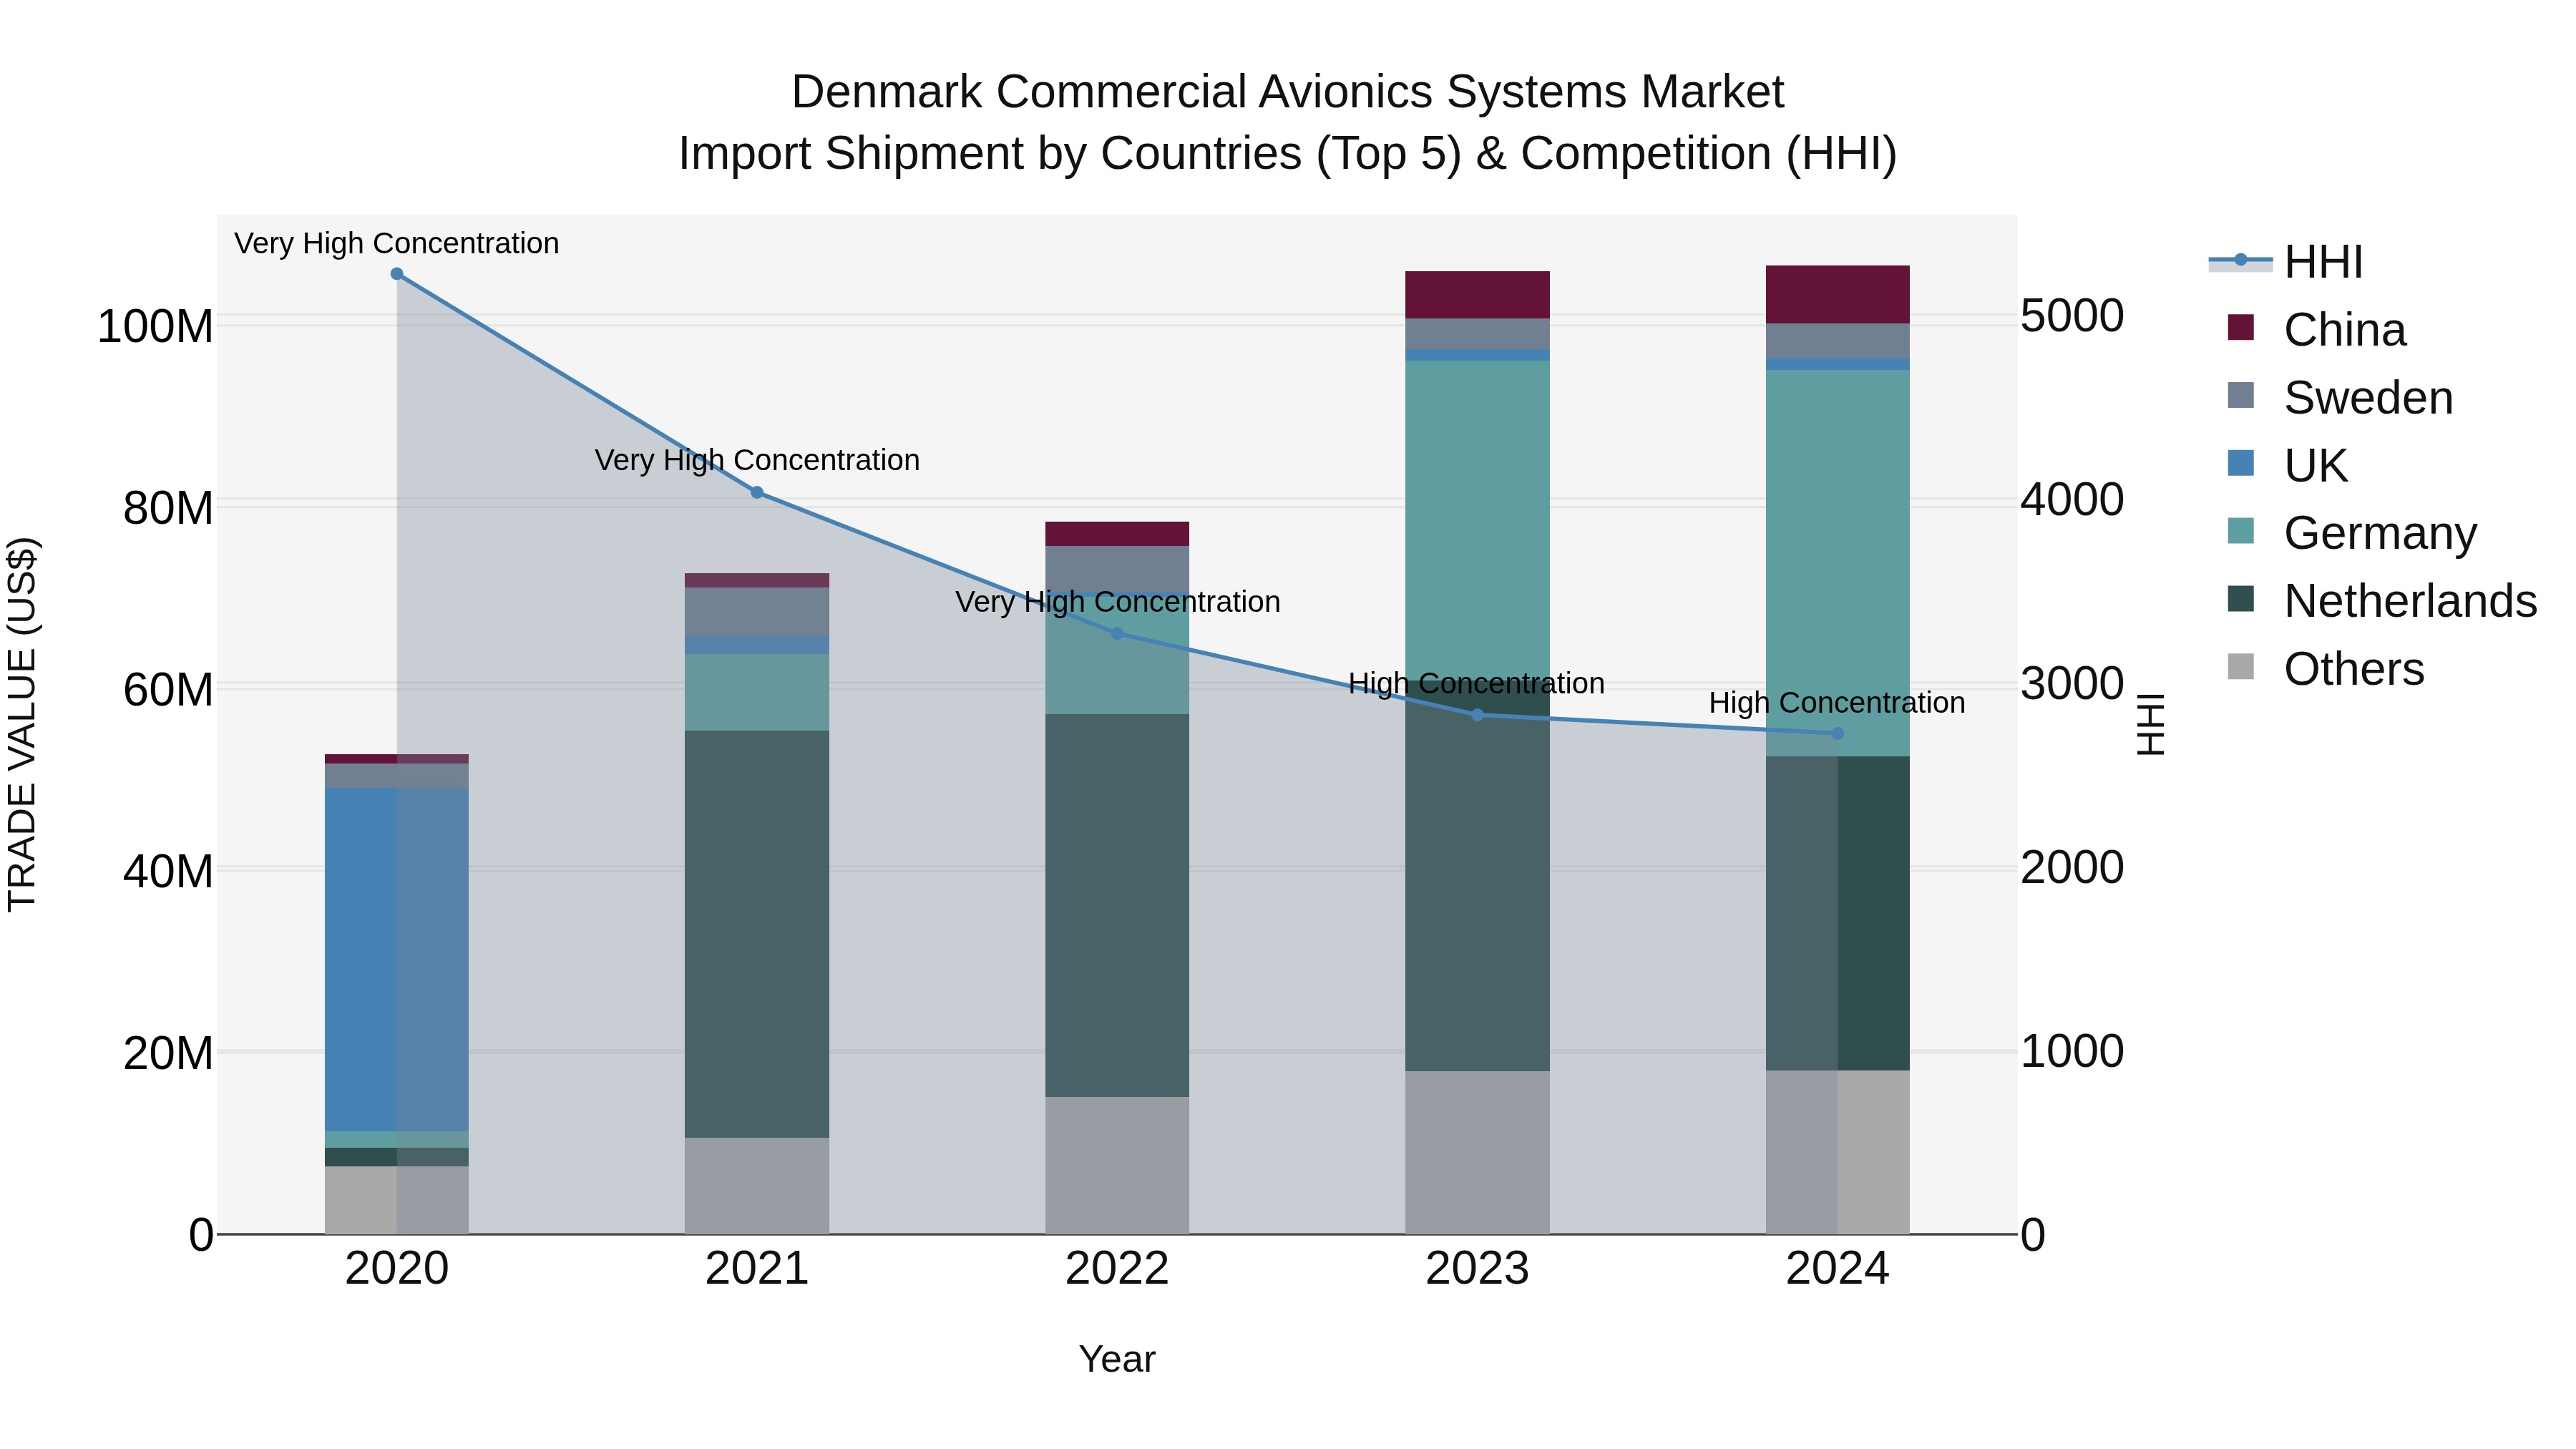Toggle Germany series in the legend

pos(2352,533)
